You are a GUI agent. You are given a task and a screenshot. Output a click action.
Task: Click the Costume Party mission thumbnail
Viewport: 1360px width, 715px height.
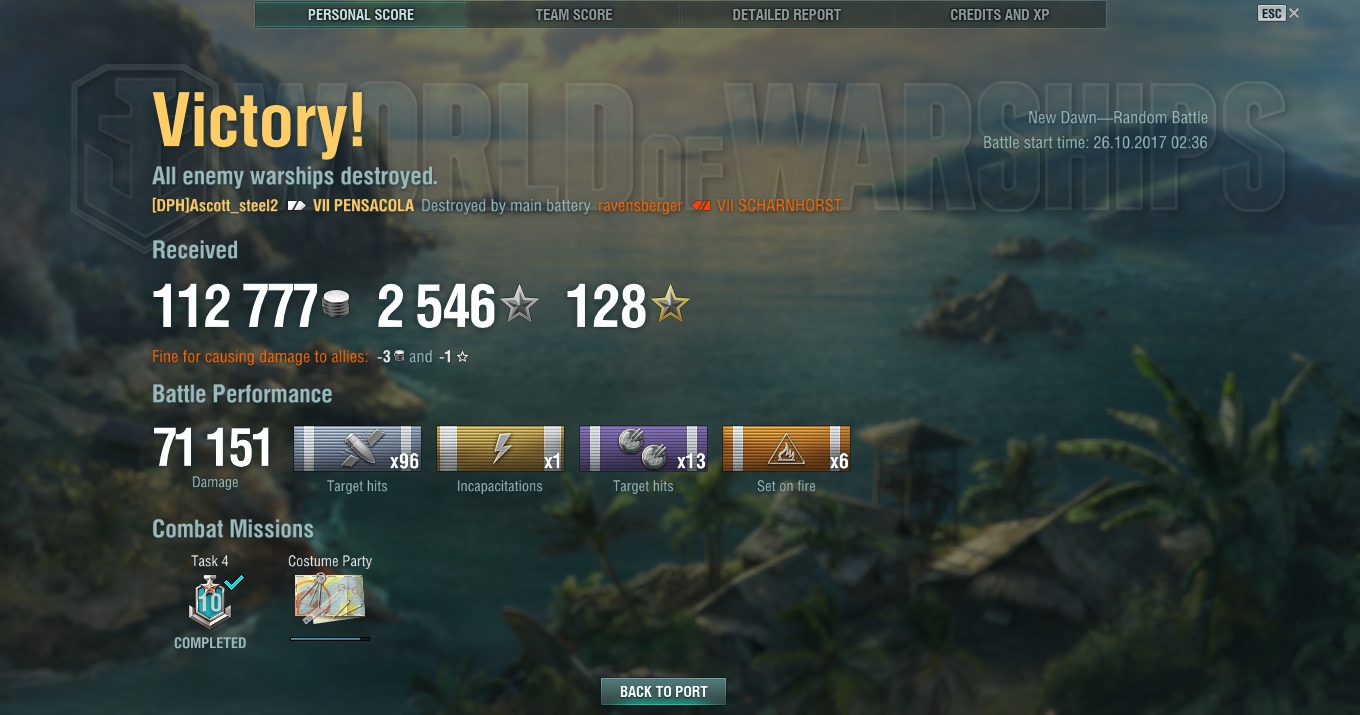[x=330, y=599]
